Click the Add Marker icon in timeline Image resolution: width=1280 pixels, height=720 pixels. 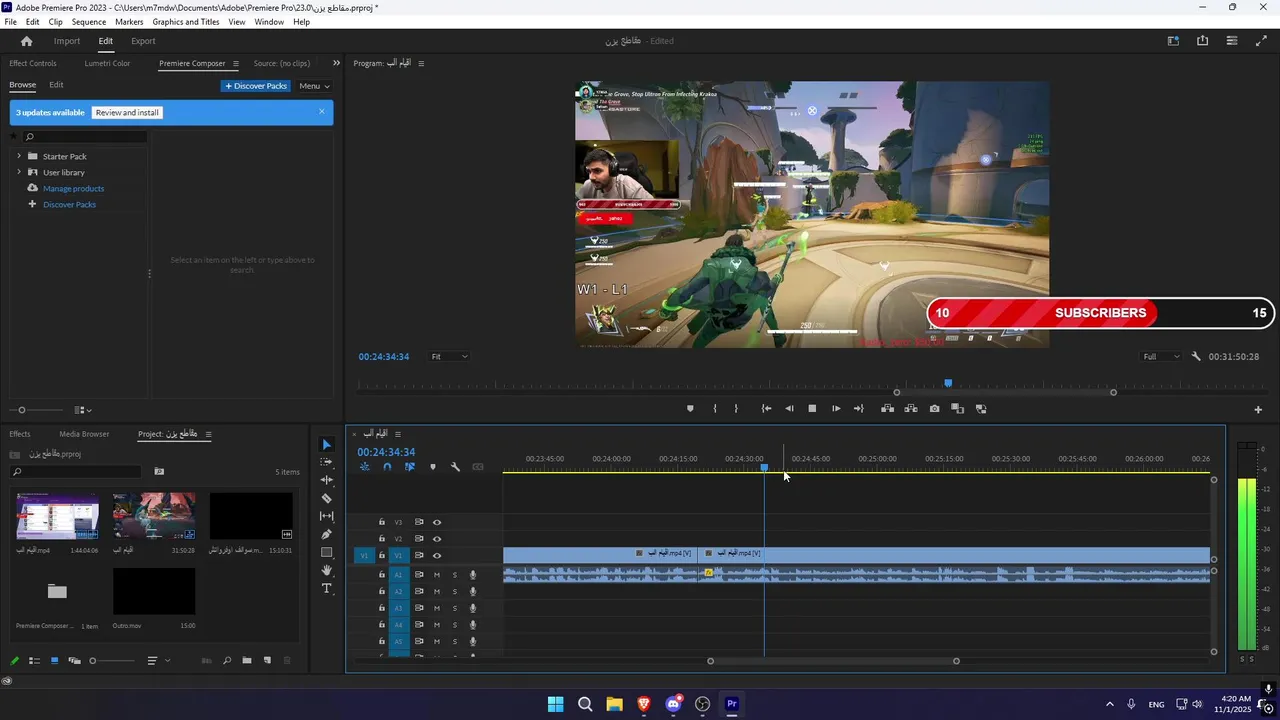click(x=433, y=467)
